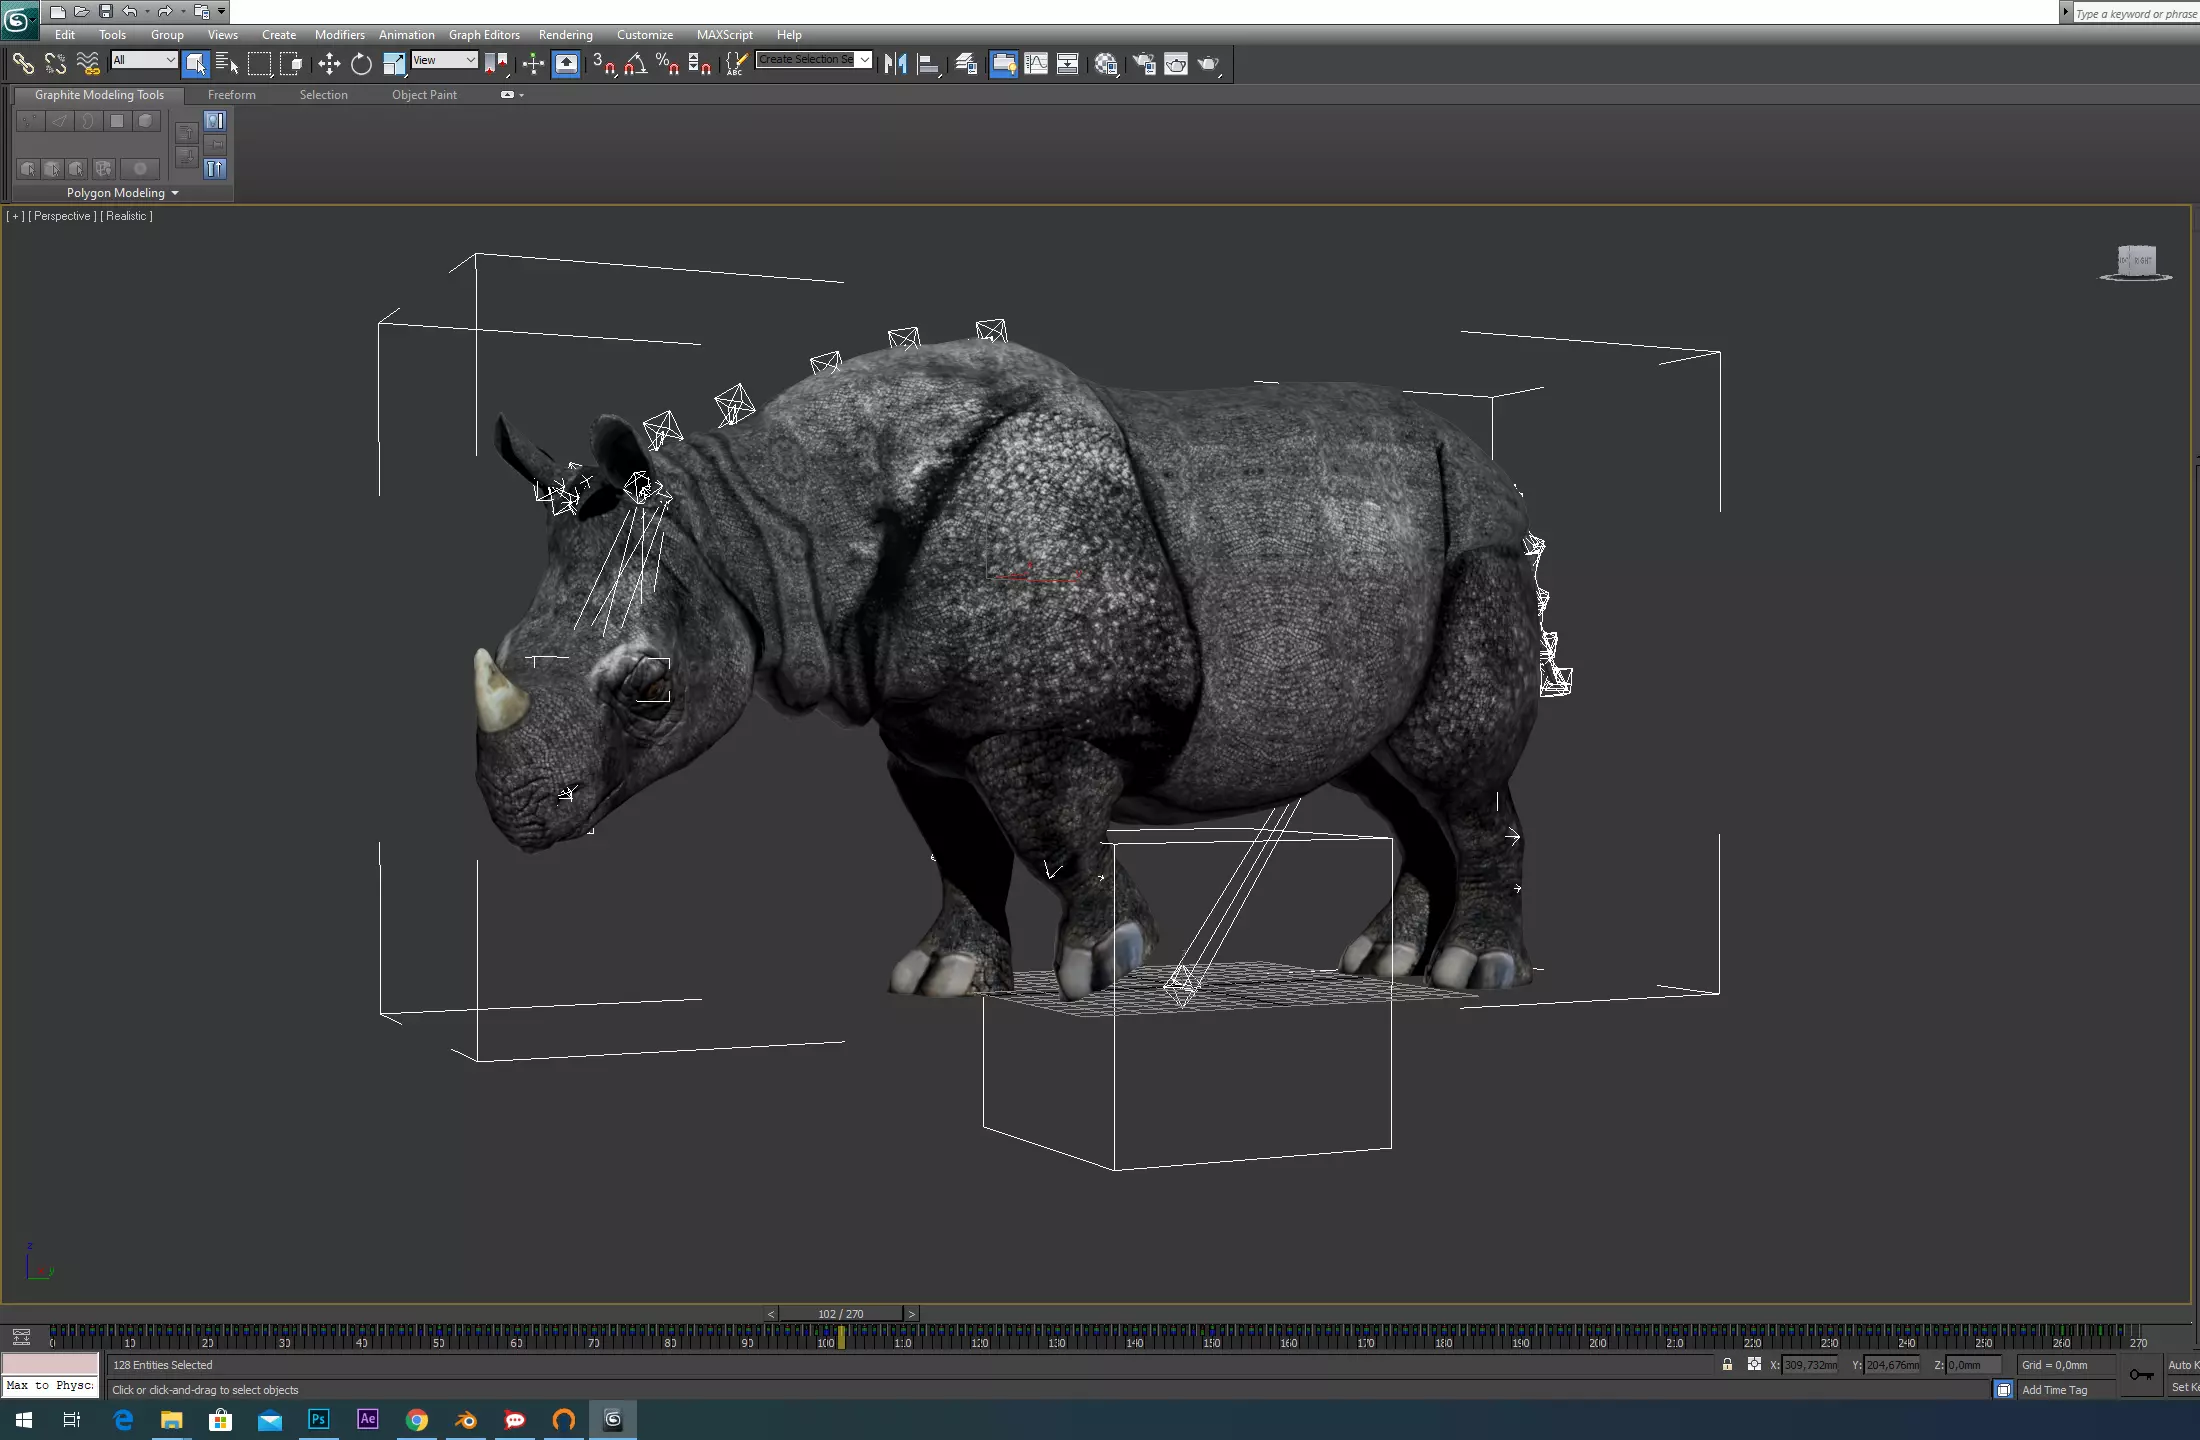
Task: Click the Select and Link chain icon
Action: pyautogui.click(x=22, y=64)
